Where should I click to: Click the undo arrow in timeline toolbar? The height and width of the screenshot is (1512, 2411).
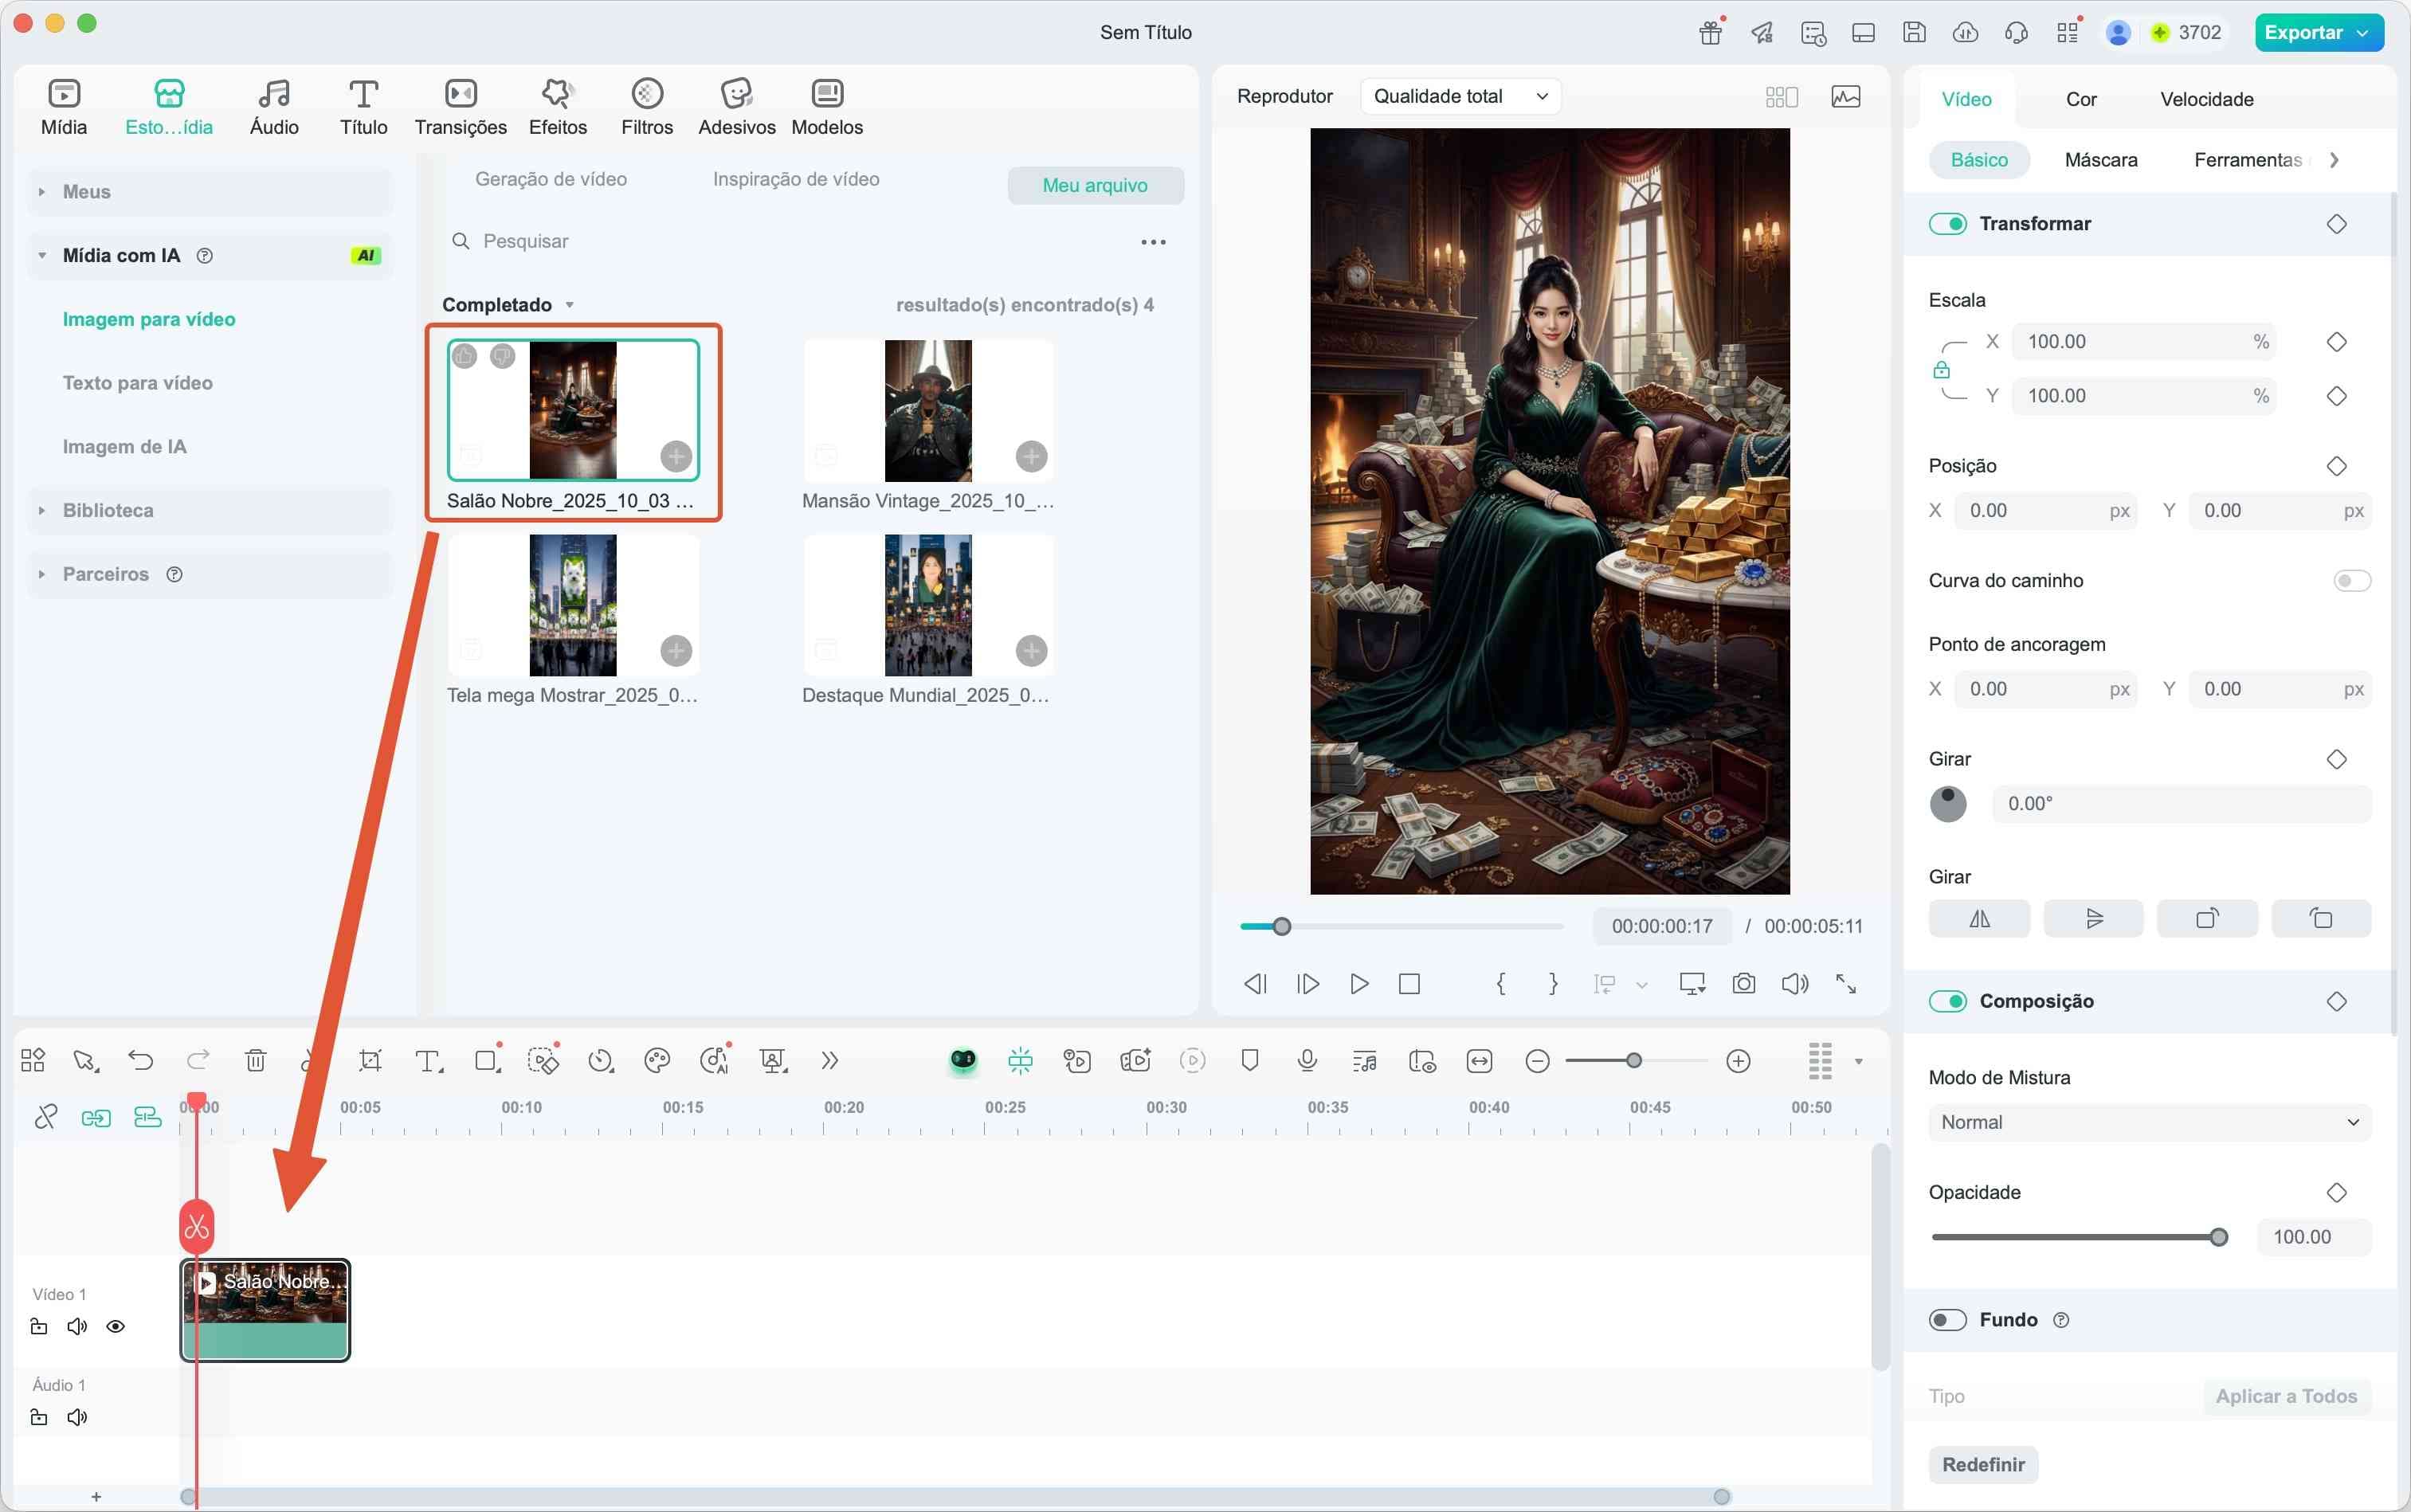141,1060
